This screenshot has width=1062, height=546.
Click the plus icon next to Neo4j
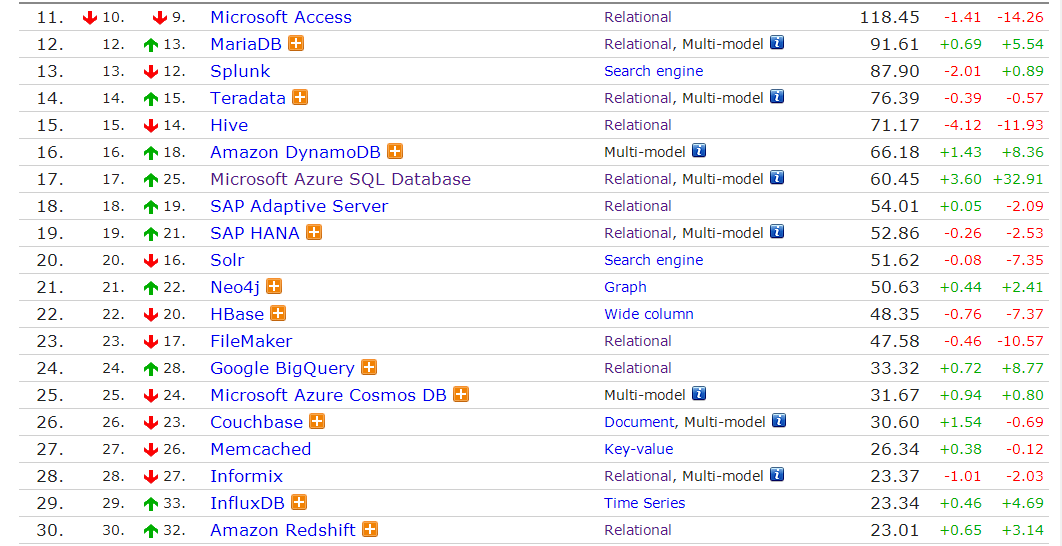[274, 287]
